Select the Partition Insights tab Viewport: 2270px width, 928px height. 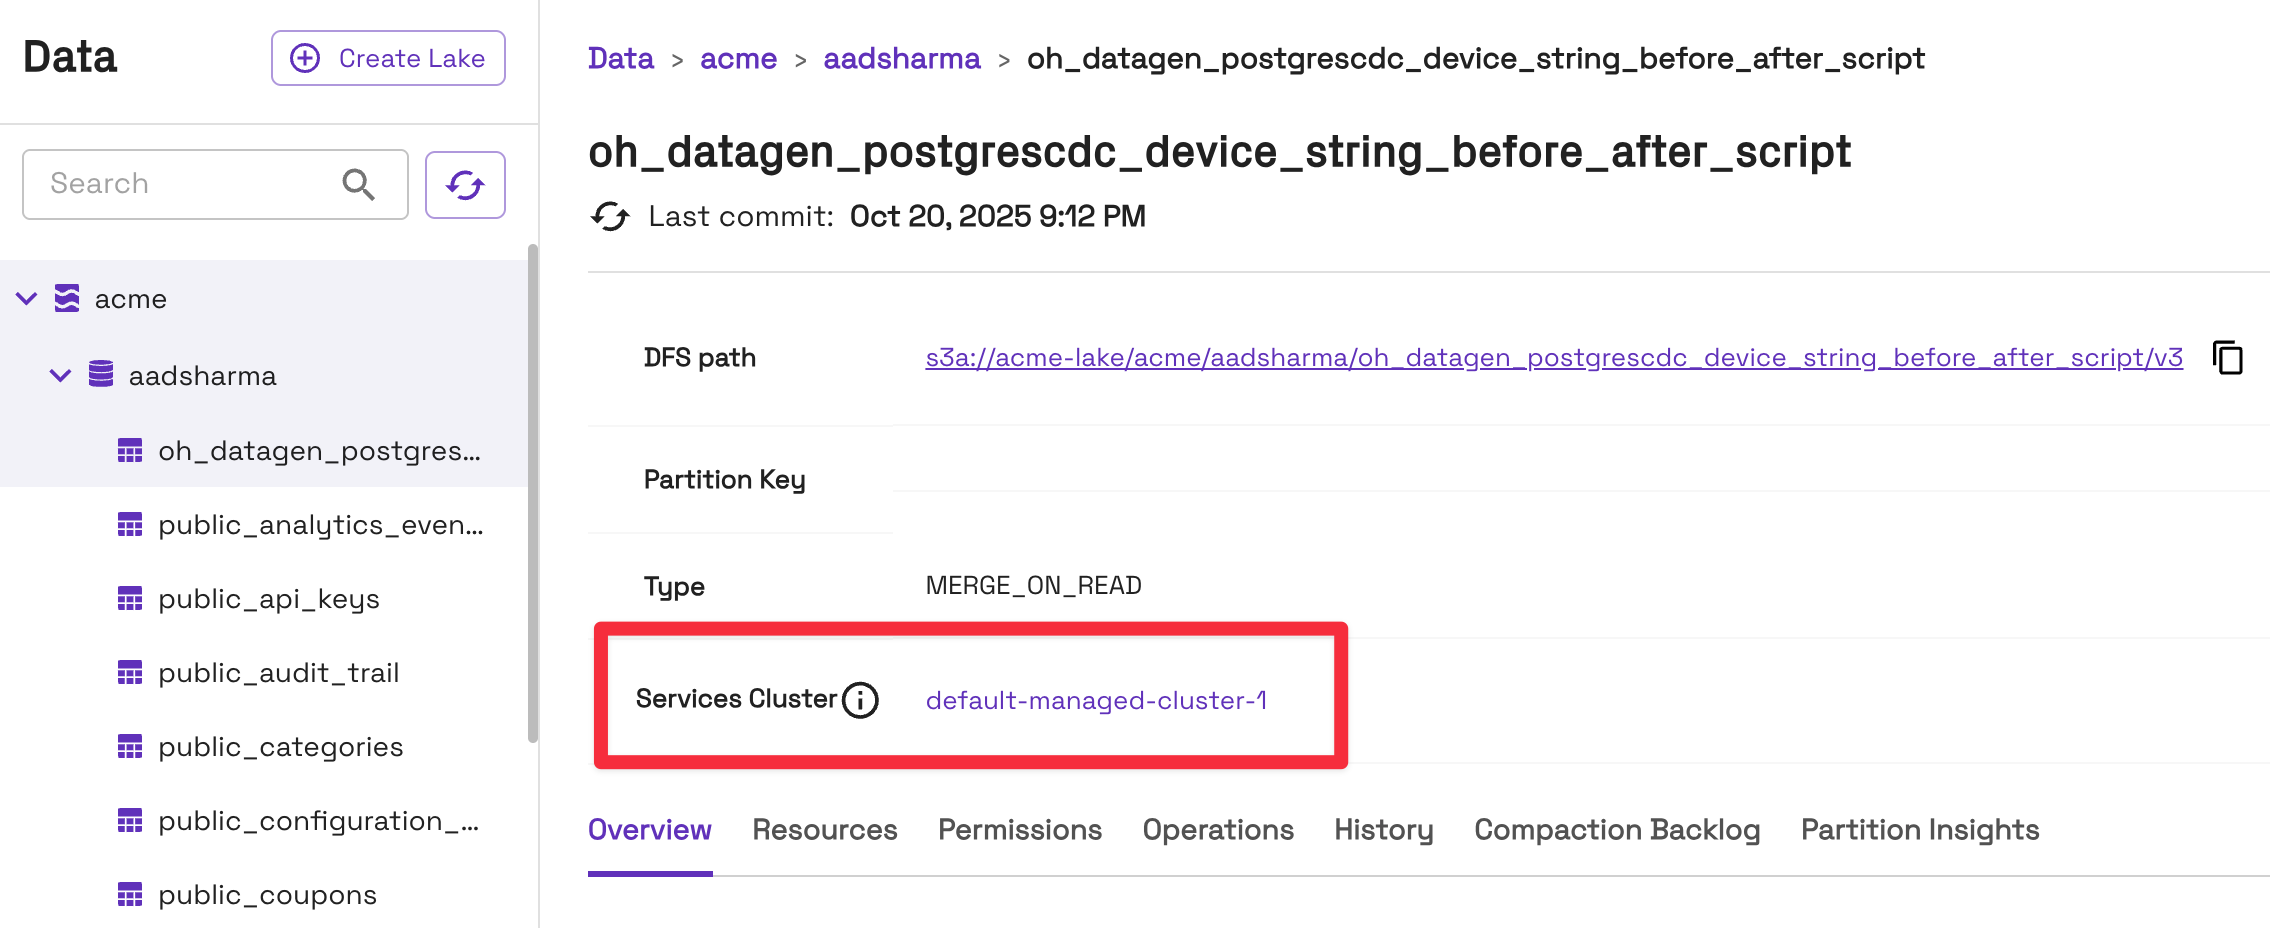[1919, 830]
